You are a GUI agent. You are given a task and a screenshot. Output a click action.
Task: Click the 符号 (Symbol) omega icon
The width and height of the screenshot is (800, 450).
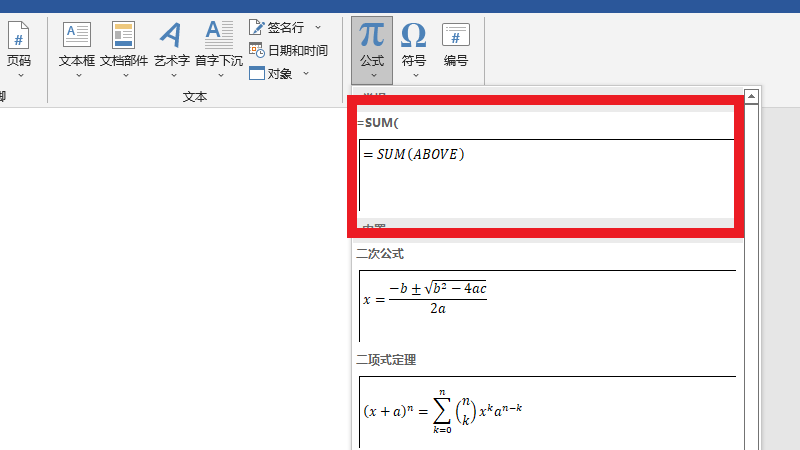[x=413, y=36]
